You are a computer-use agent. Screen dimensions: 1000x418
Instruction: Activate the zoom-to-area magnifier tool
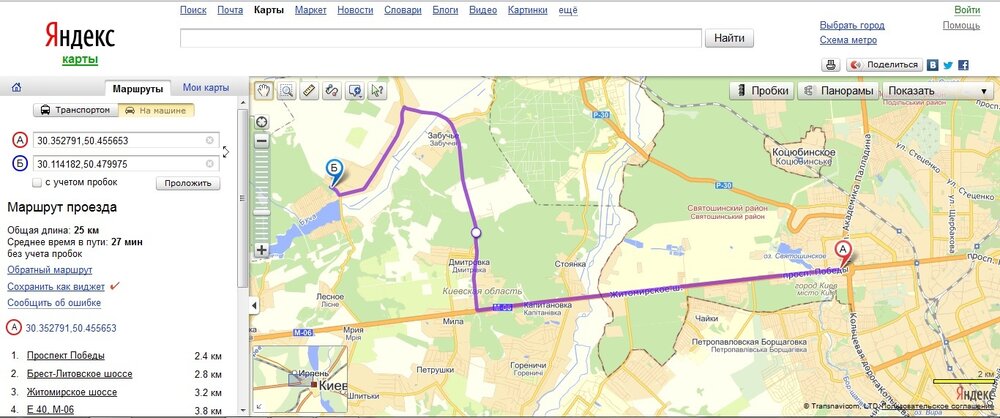click(x=286, y=91)
